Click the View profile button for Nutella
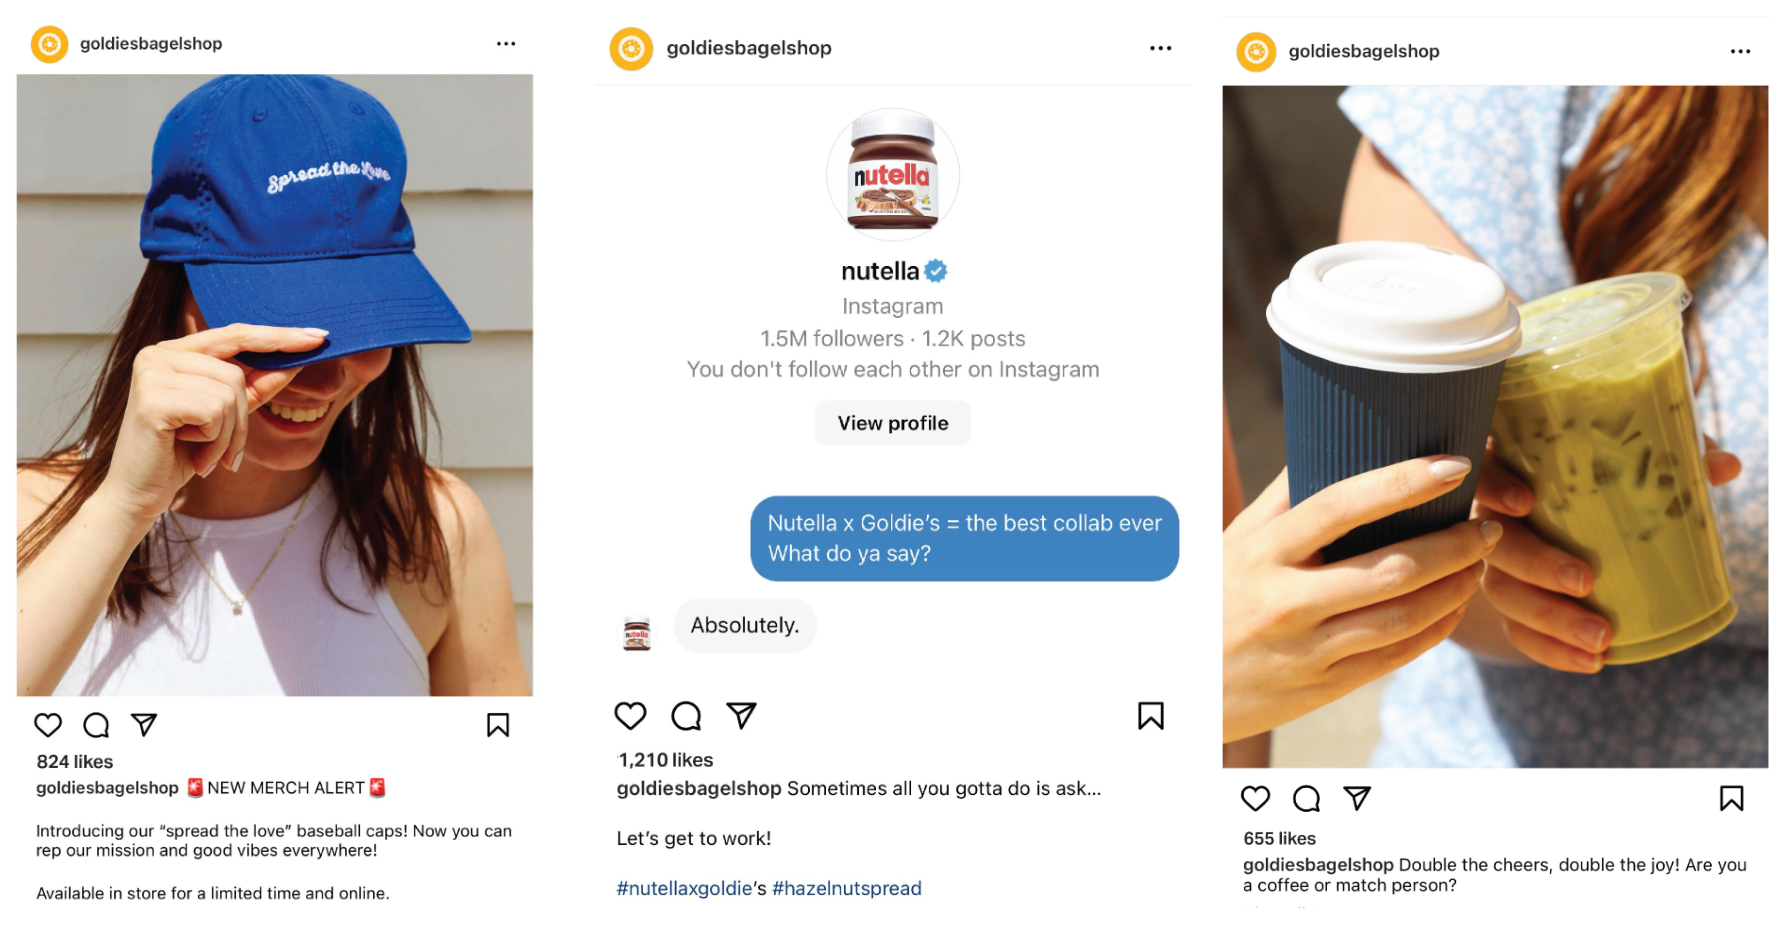 (893, 423)
